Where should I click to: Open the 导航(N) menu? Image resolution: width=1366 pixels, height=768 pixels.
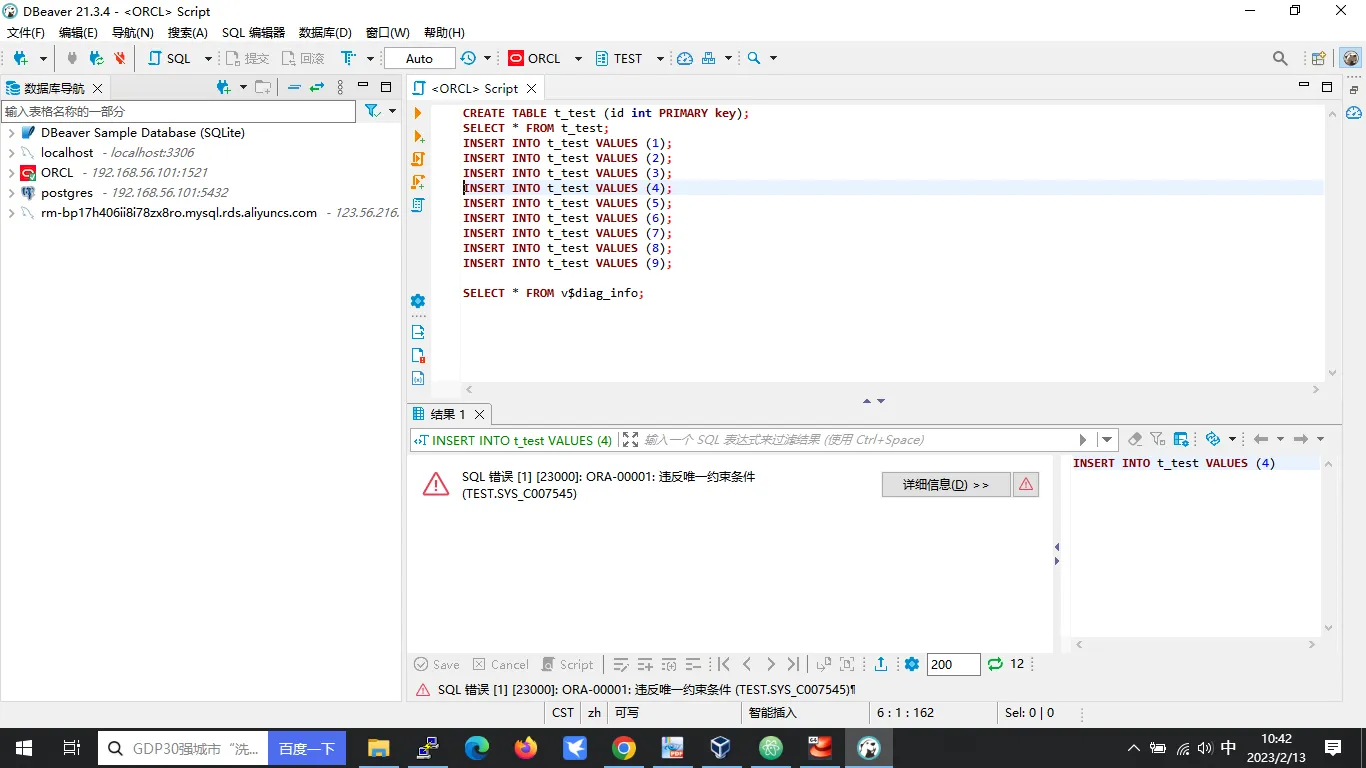[x=132, y=33]
